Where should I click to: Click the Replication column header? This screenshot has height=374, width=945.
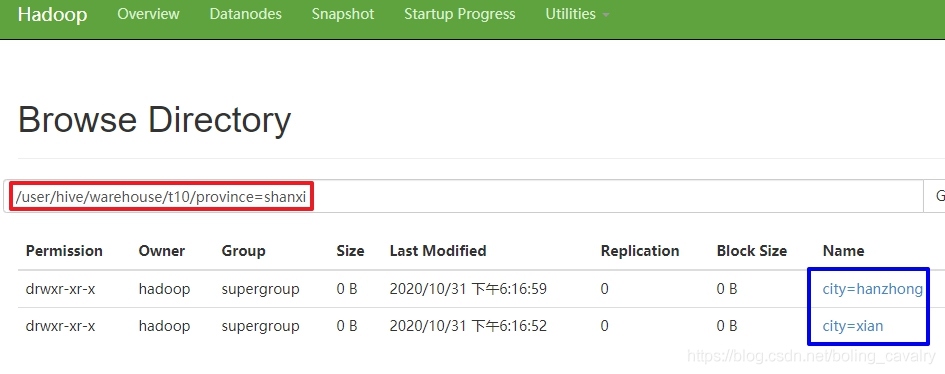click(x=640, y=251)
